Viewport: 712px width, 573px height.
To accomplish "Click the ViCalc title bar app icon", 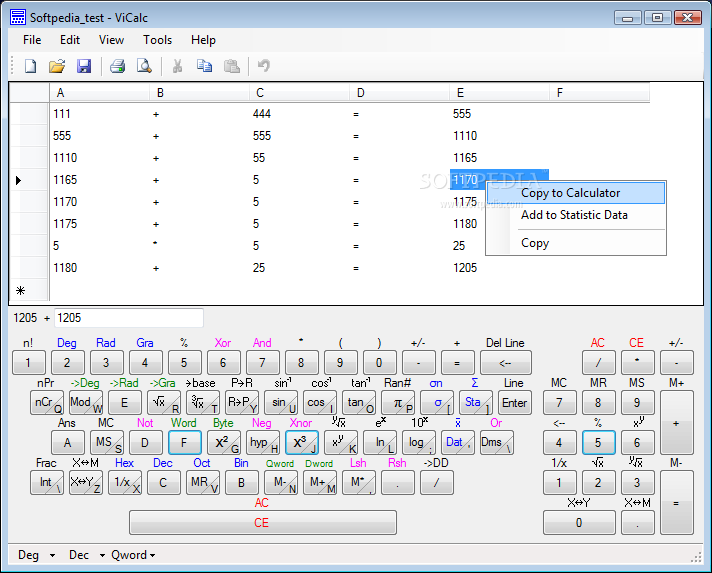I will [18, 17].
